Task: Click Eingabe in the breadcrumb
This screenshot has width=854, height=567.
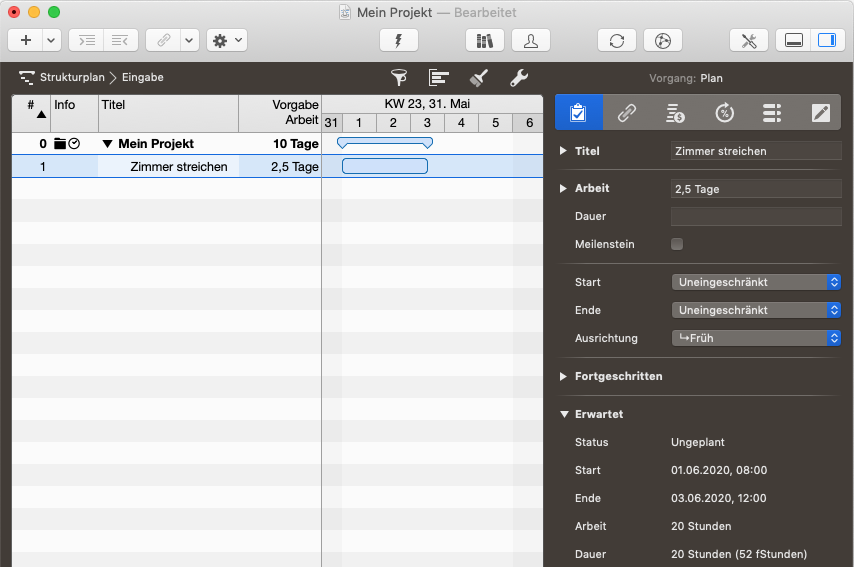Action: pos(143,77)
